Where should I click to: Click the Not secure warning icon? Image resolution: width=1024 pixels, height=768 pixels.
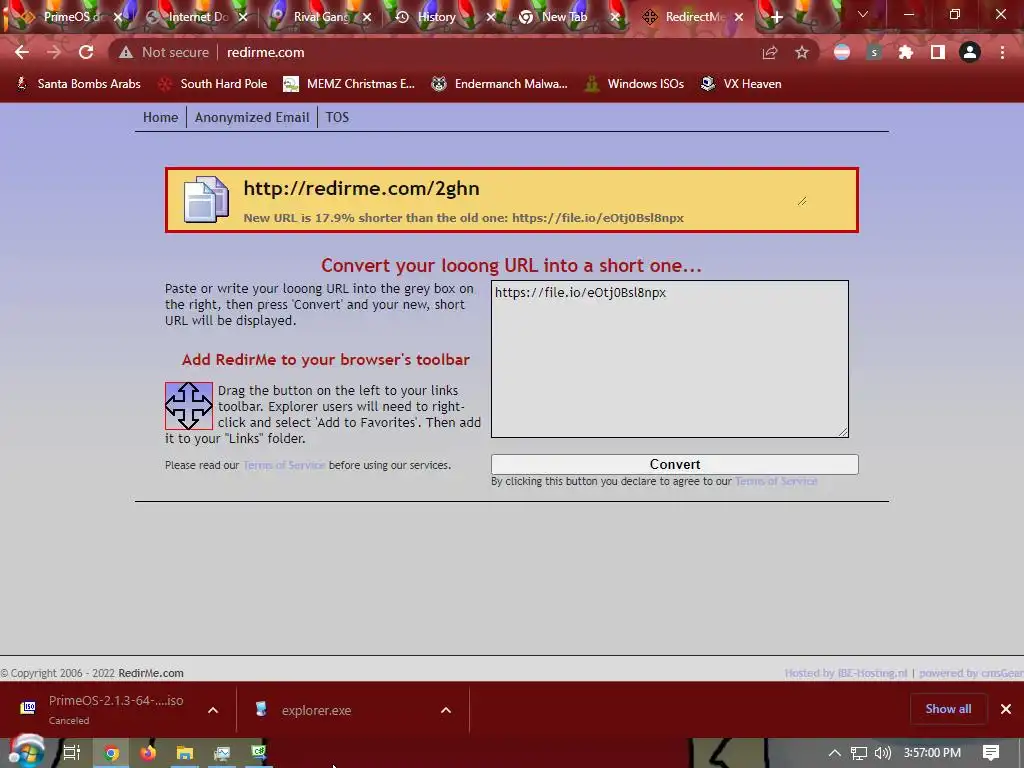coord(126,52)
